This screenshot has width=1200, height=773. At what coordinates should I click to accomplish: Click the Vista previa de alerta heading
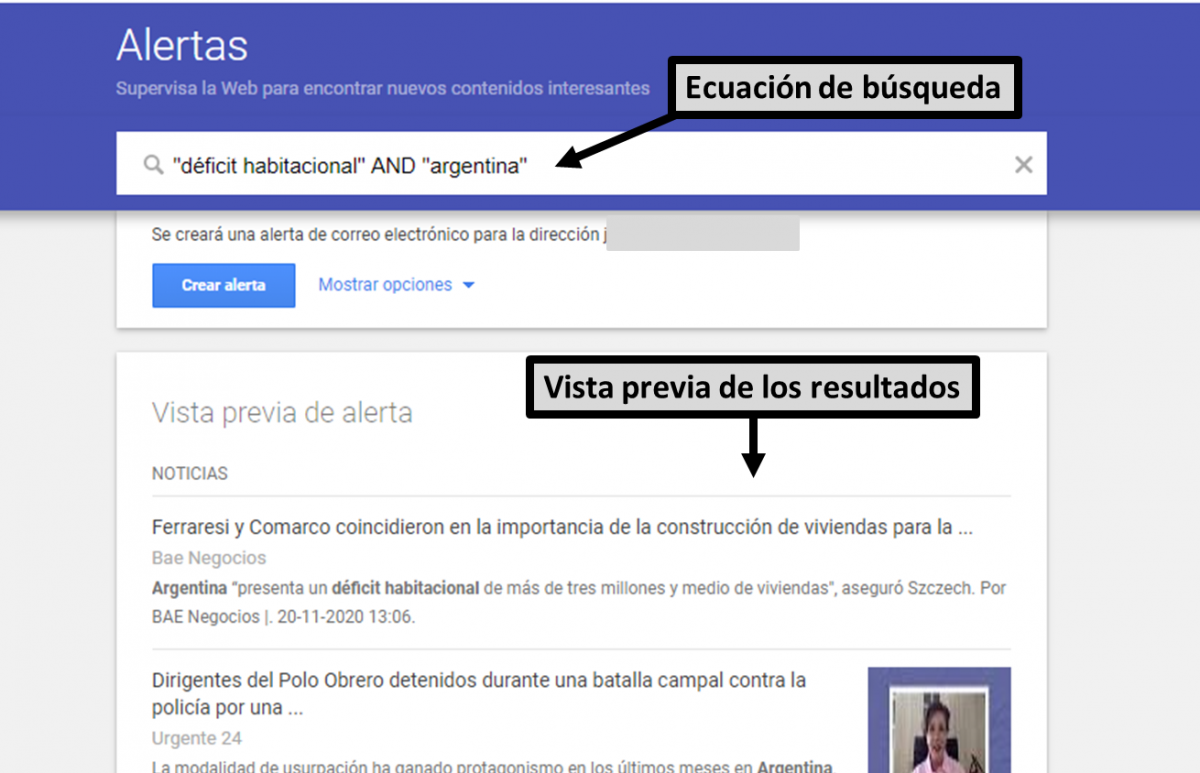(x=281, y=412)
